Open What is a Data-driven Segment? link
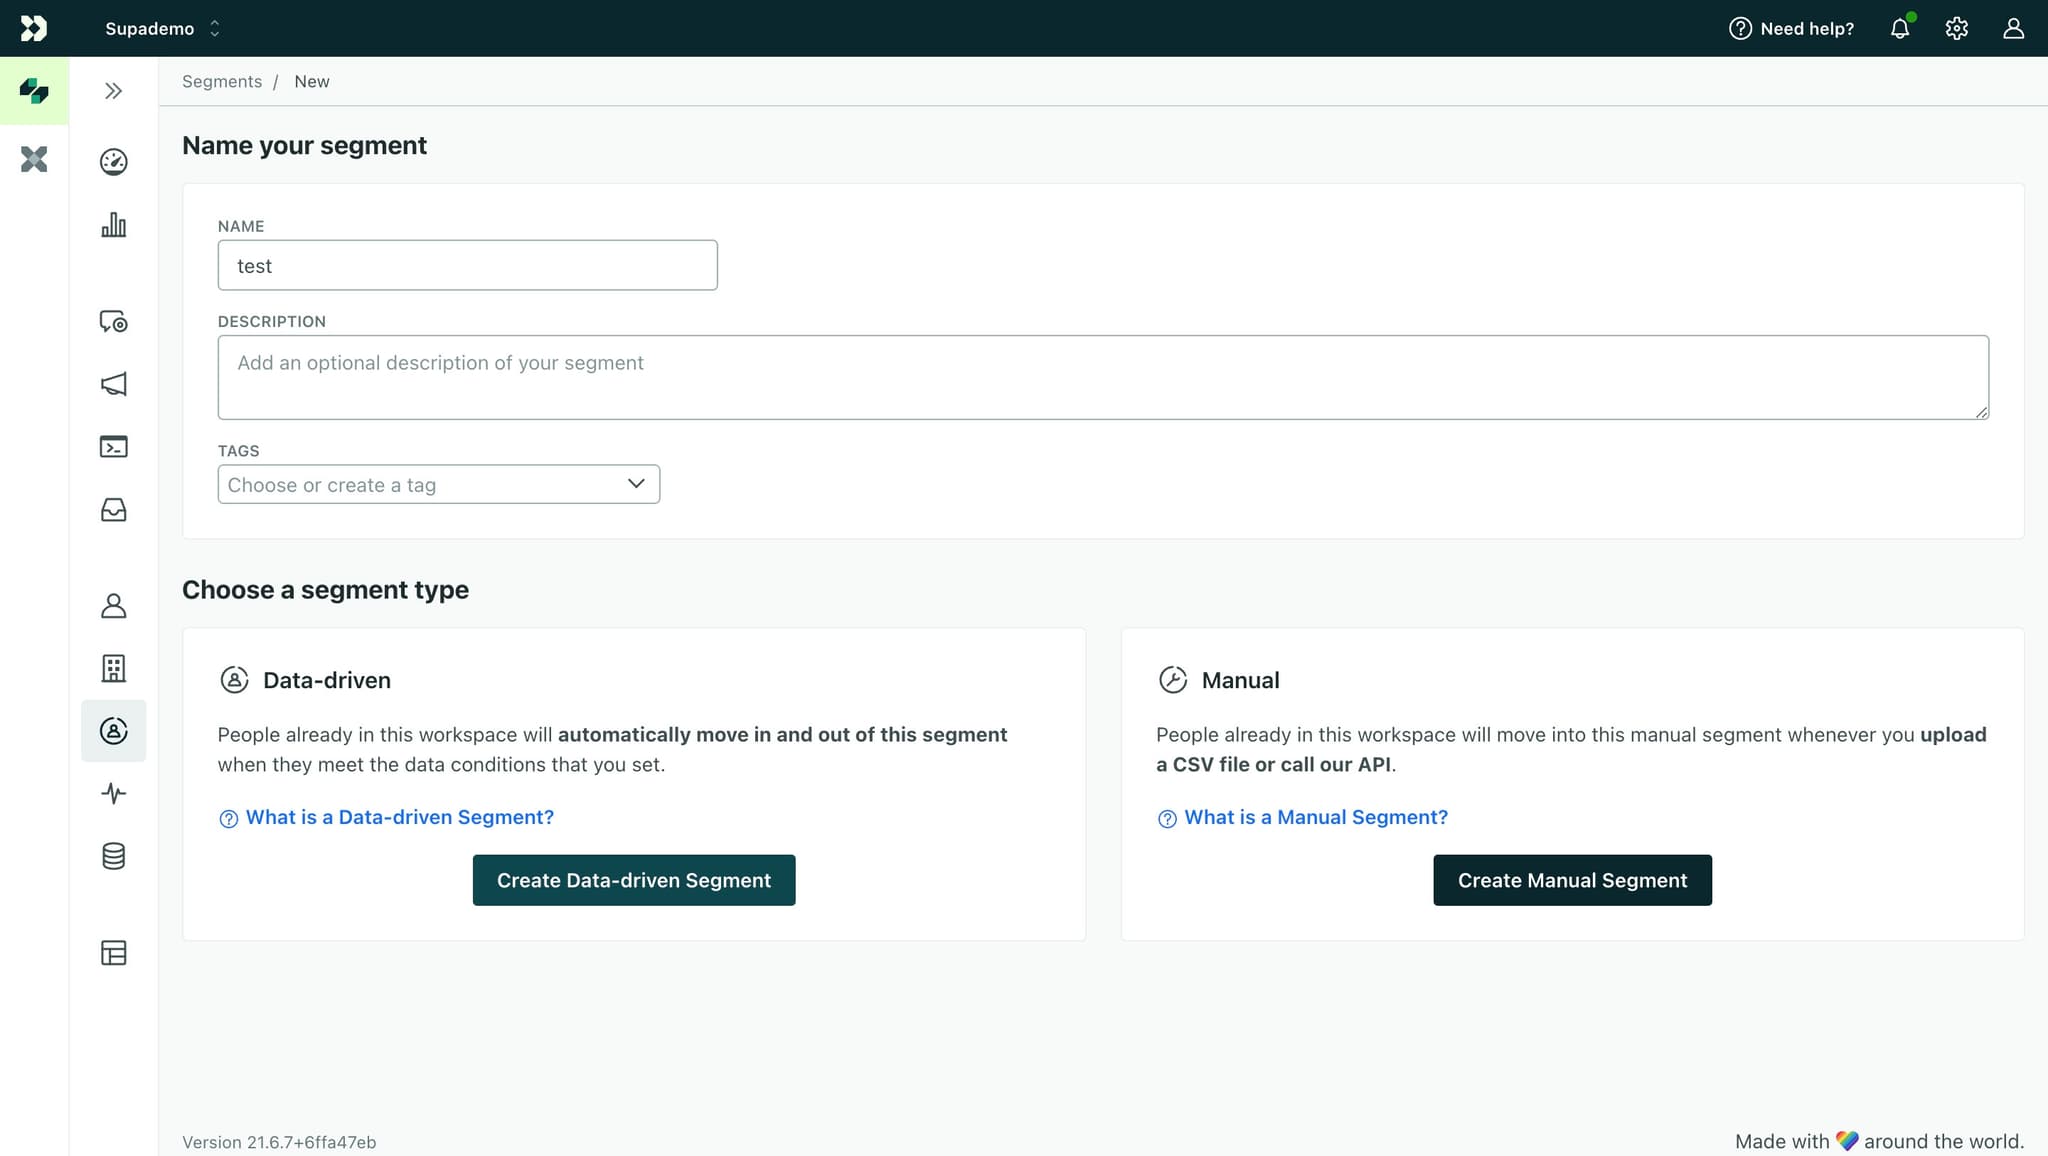Screen dimensions: 2048x1156 tap(399, 817)
